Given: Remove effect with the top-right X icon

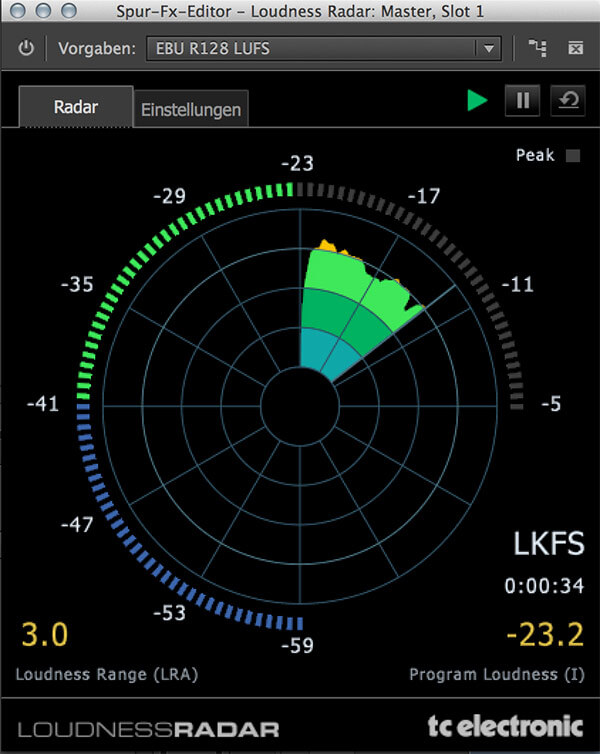Looking at the screenshot, I should point(575,48).
